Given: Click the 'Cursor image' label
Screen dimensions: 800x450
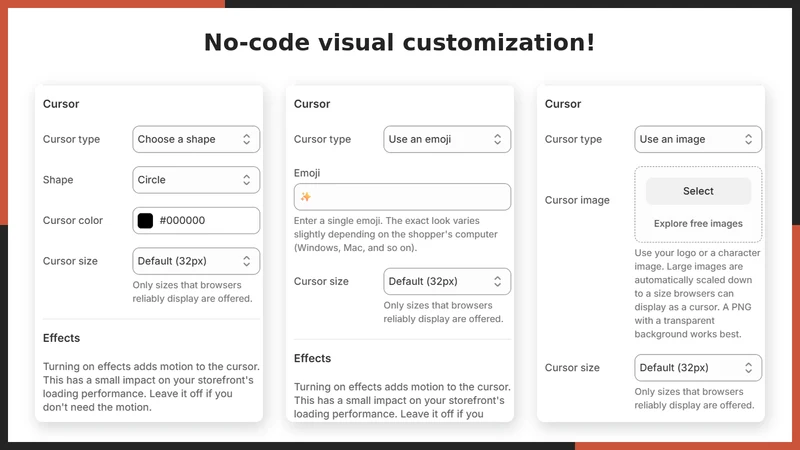Looking at the screenshot, I should click(577, 200).
